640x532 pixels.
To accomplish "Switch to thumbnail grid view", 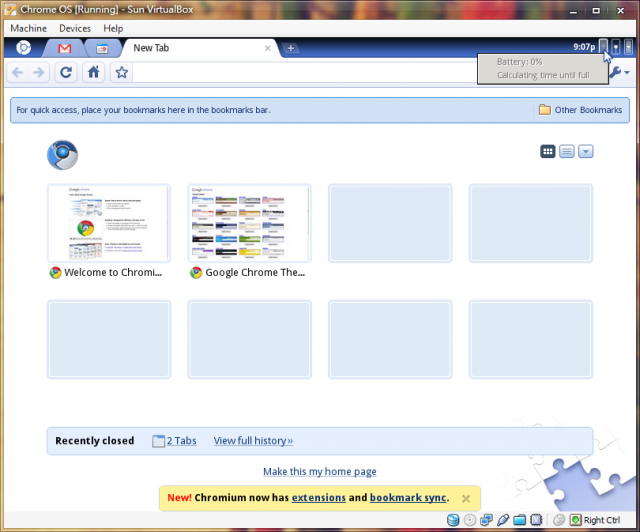I will 548,151.
